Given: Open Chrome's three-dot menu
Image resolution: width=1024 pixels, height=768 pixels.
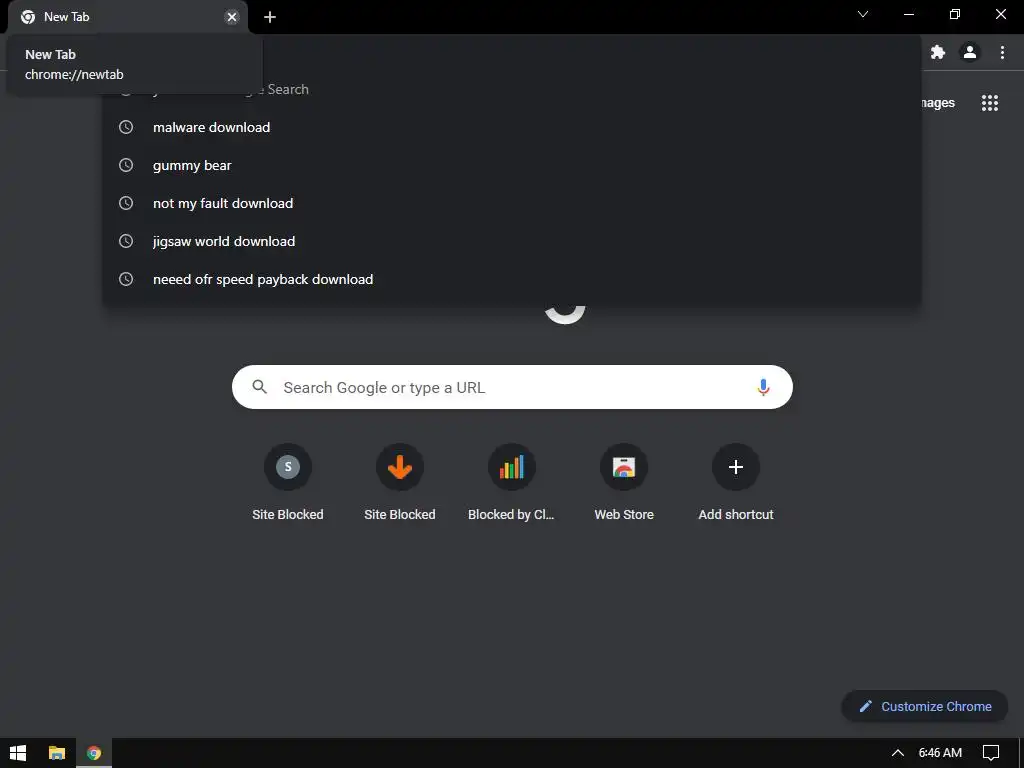Looking at the screenshot, I should click(x=1002, y=52).
